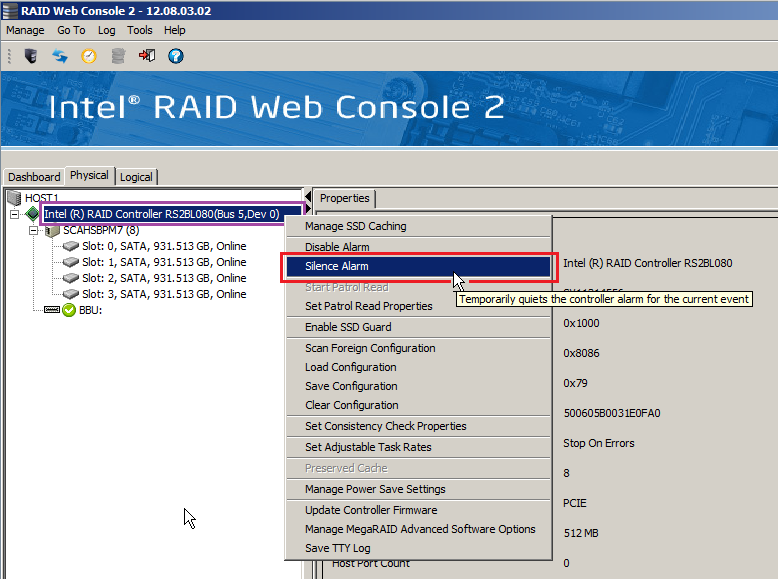Select Slot: 0, SATA, 931.513 GB drive
Image resolution: width=778 pixels, height=579 pixels.
(164, 246)
